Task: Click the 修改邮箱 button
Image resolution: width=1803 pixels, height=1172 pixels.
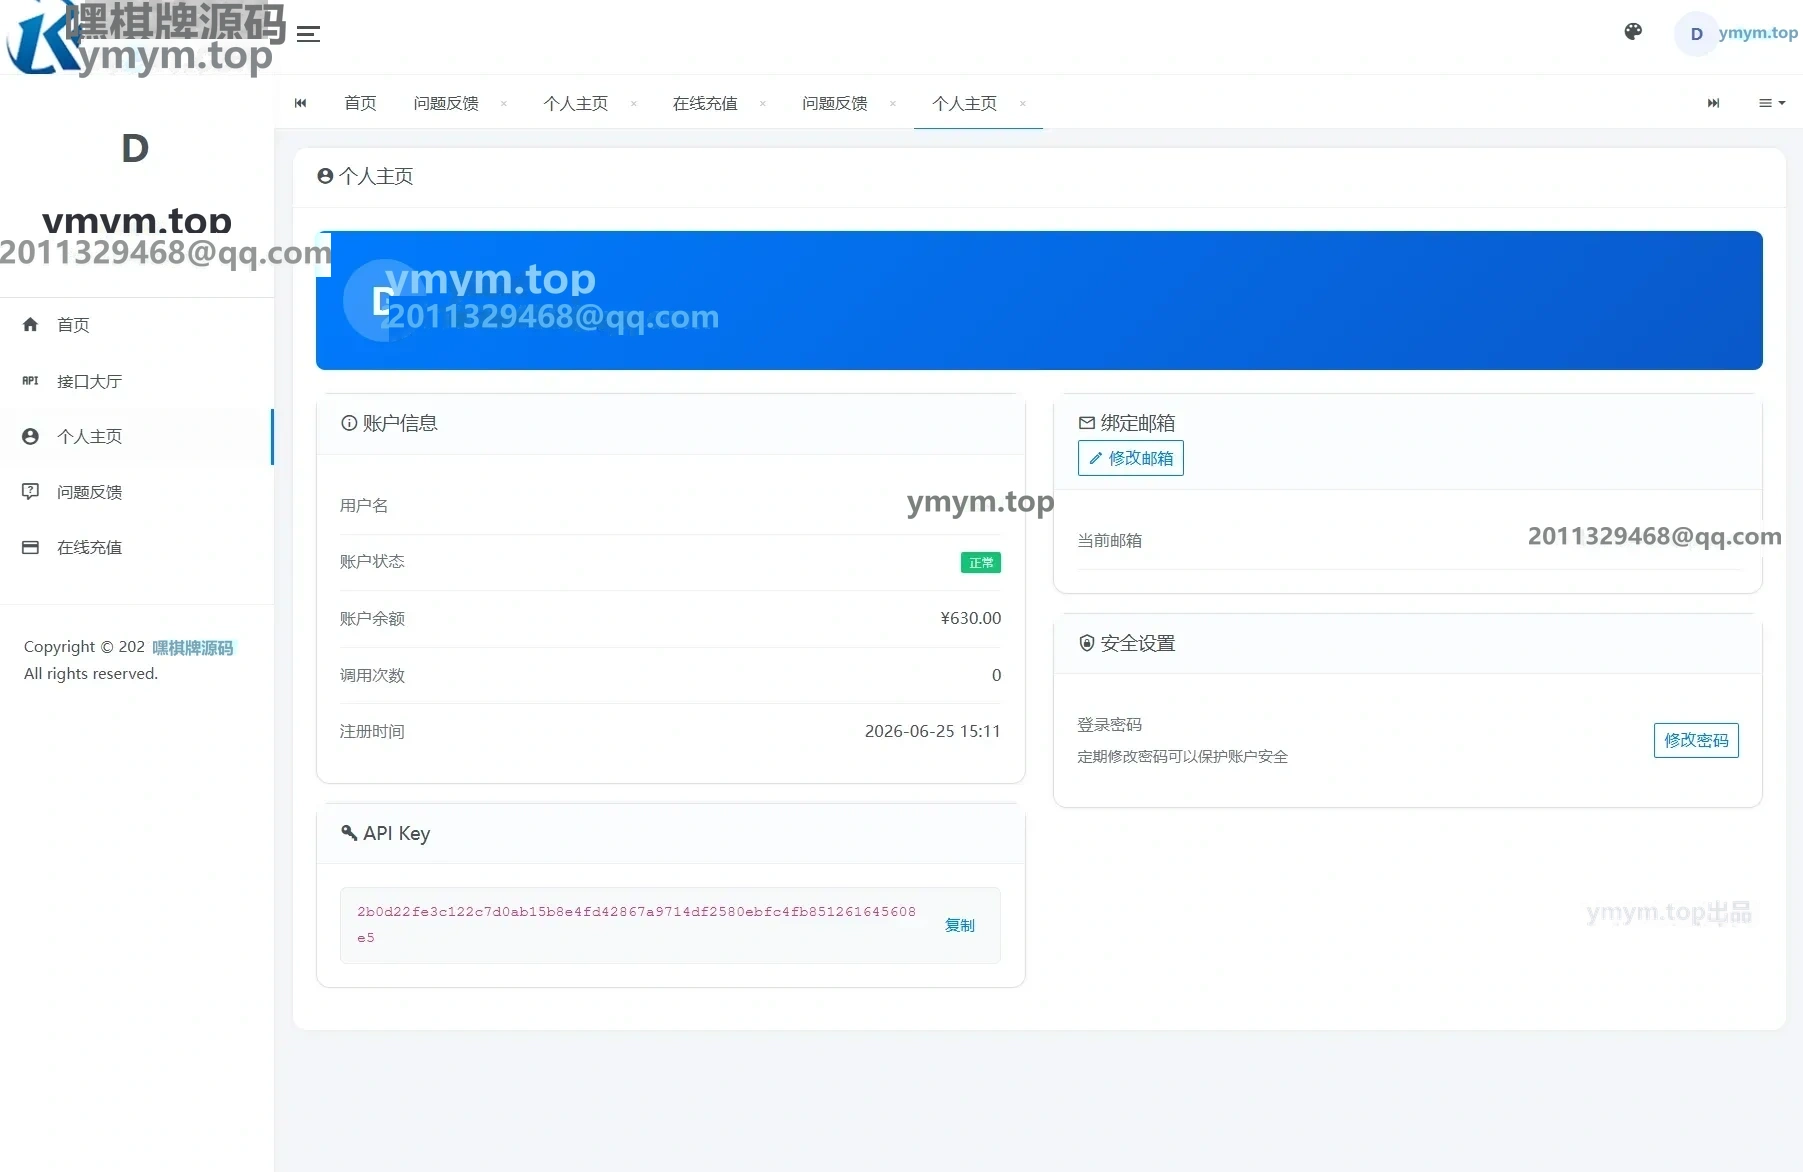Action: [x=1130, y=458]
